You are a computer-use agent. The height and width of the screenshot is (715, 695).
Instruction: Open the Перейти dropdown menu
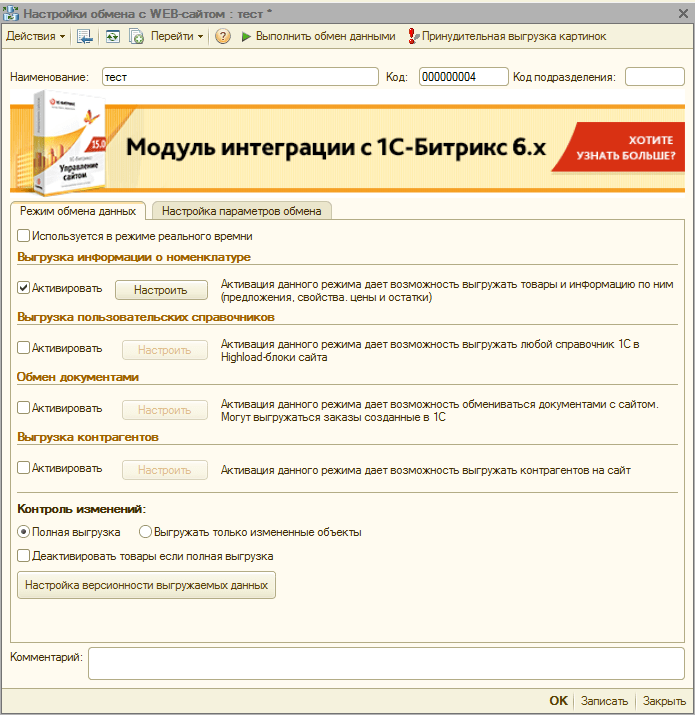[177, 36]
